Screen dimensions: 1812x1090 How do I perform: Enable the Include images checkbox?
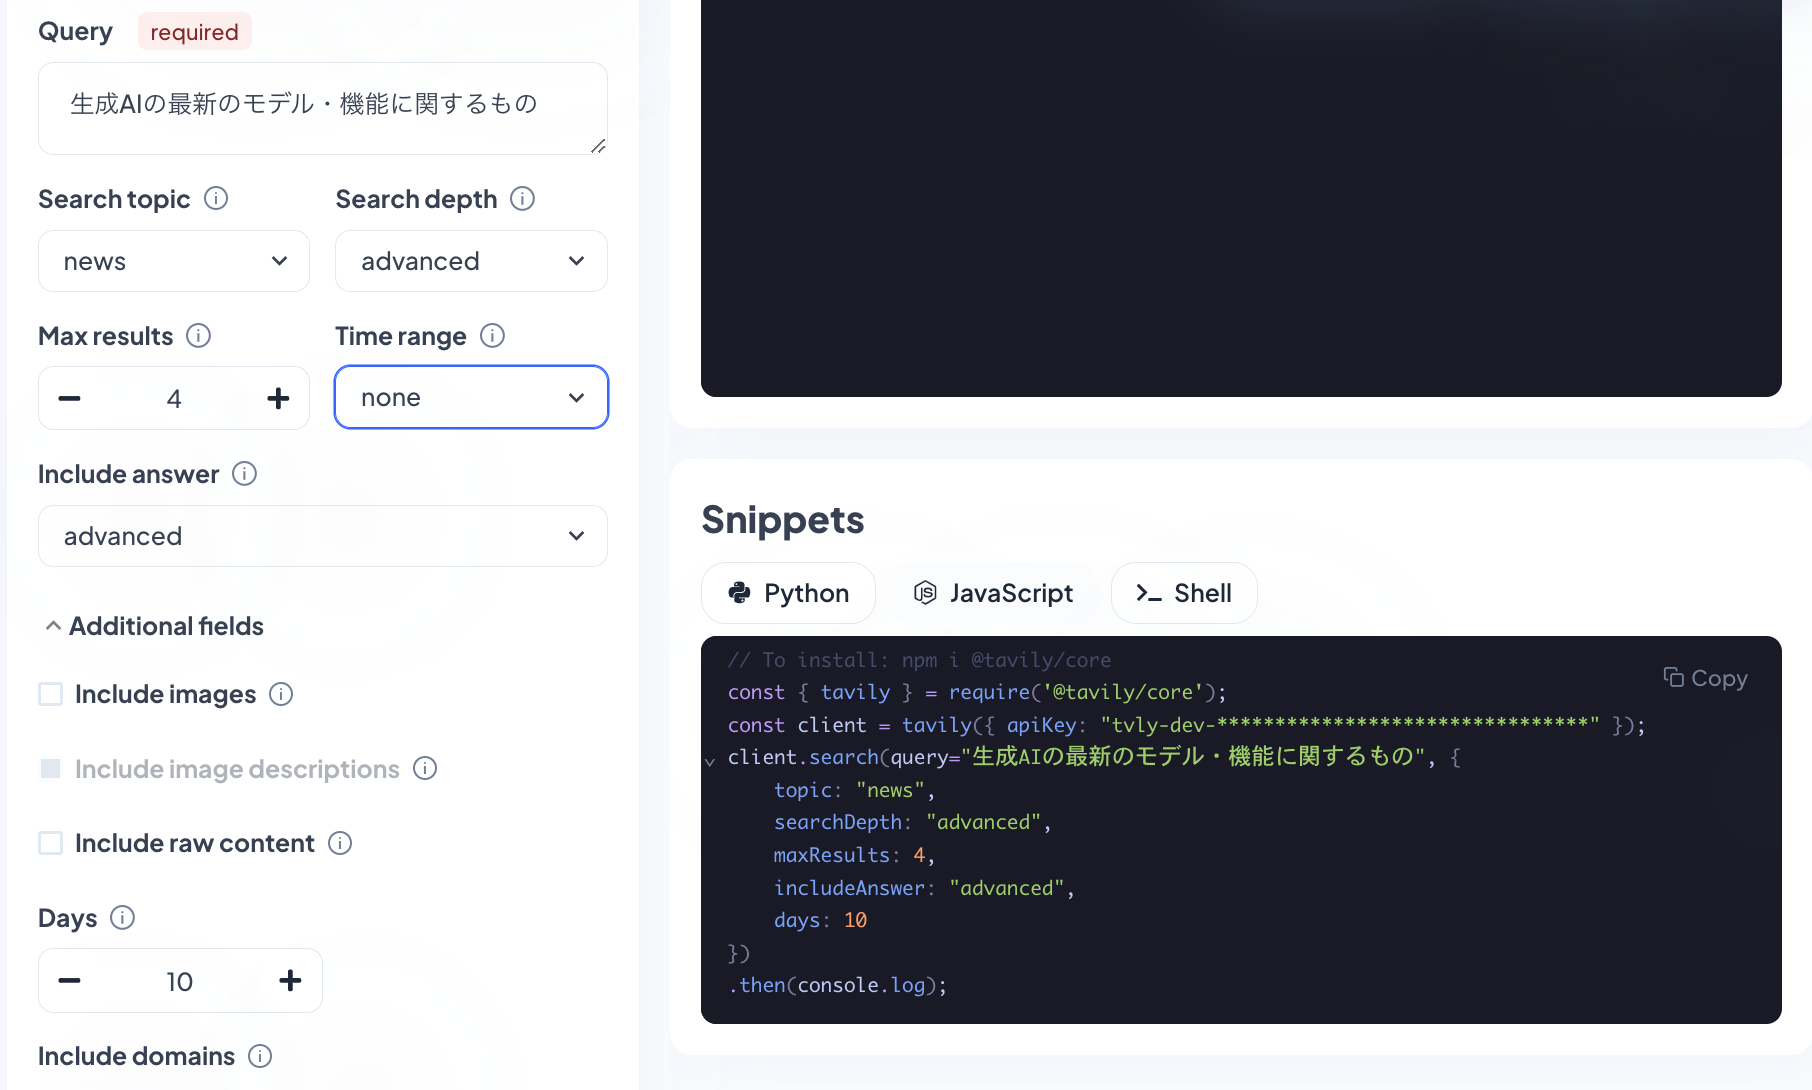[50, 693]
